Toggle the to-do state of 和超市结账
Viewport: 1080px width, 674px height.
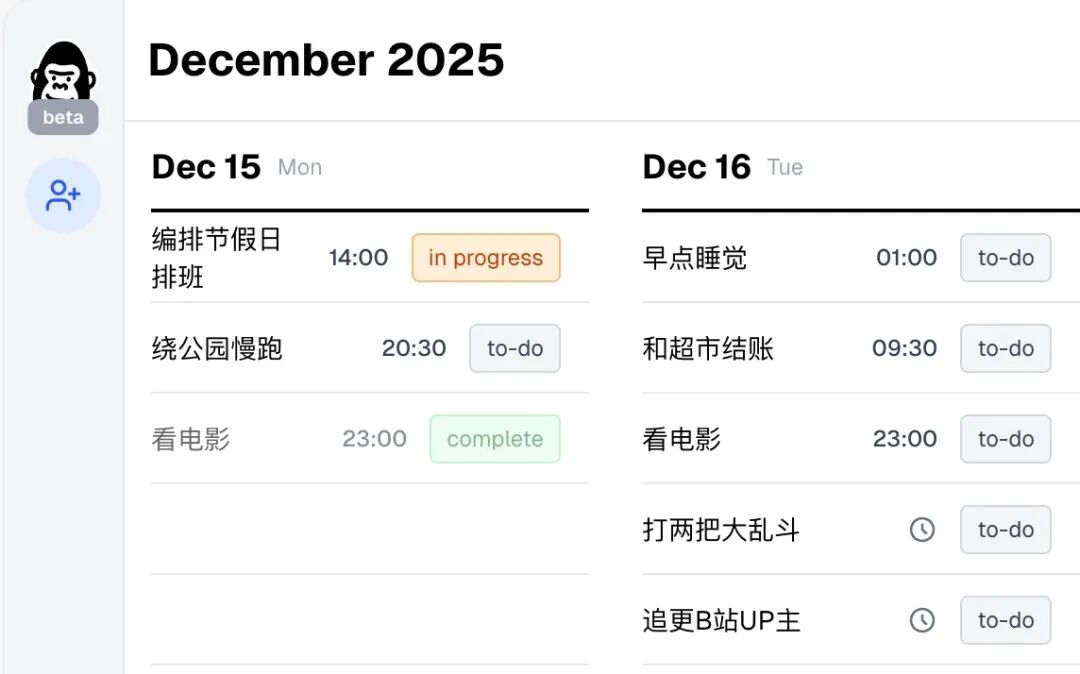coord(1005,348)
